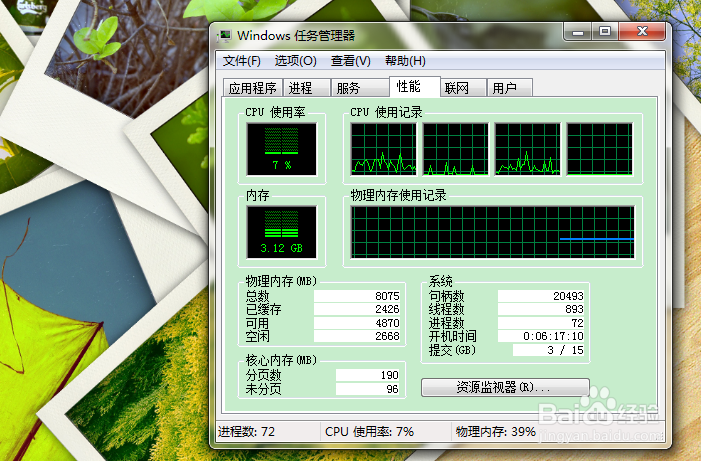Click the third CPU usage history graph

(x=528, y=149)
